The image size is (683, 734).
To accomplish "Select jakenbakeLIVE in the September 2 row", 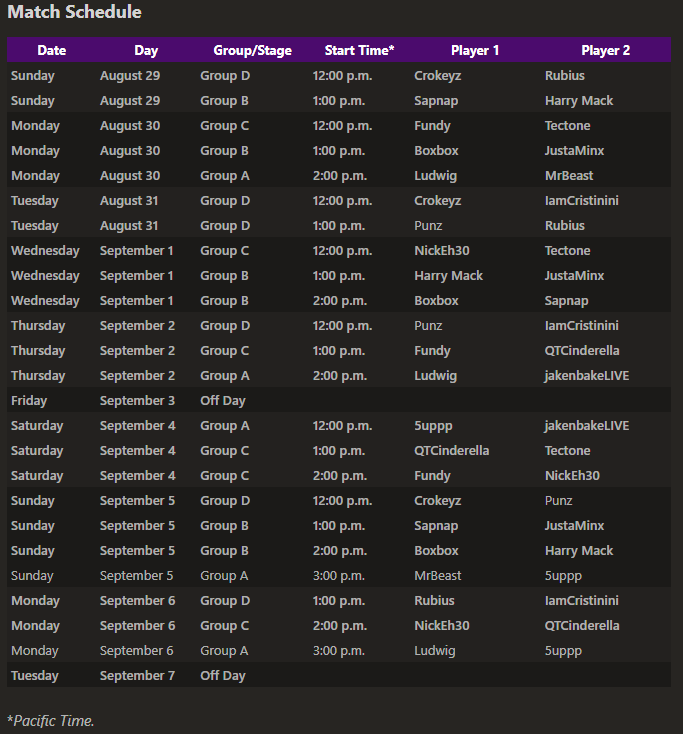I will 587,375.
